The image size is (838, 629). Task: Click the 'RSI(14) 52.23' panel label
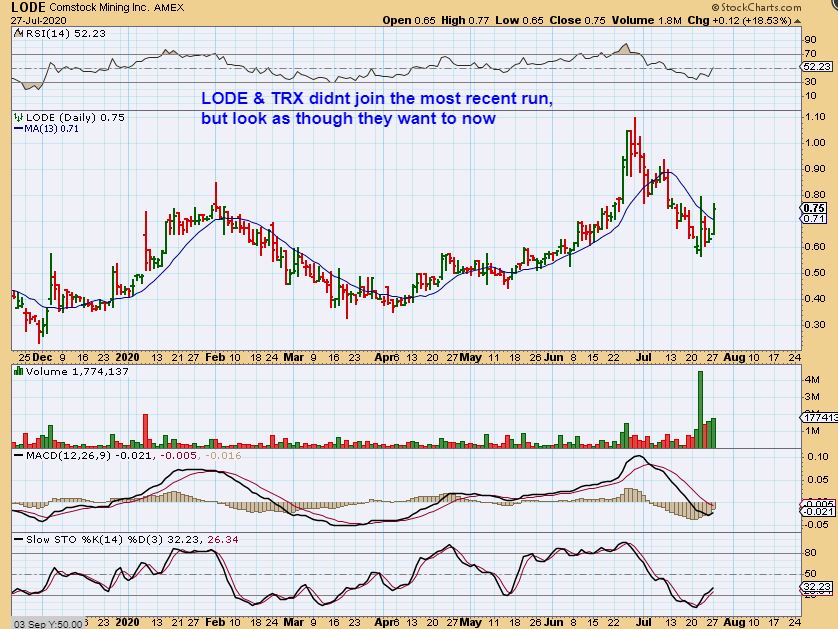point(65,34)
